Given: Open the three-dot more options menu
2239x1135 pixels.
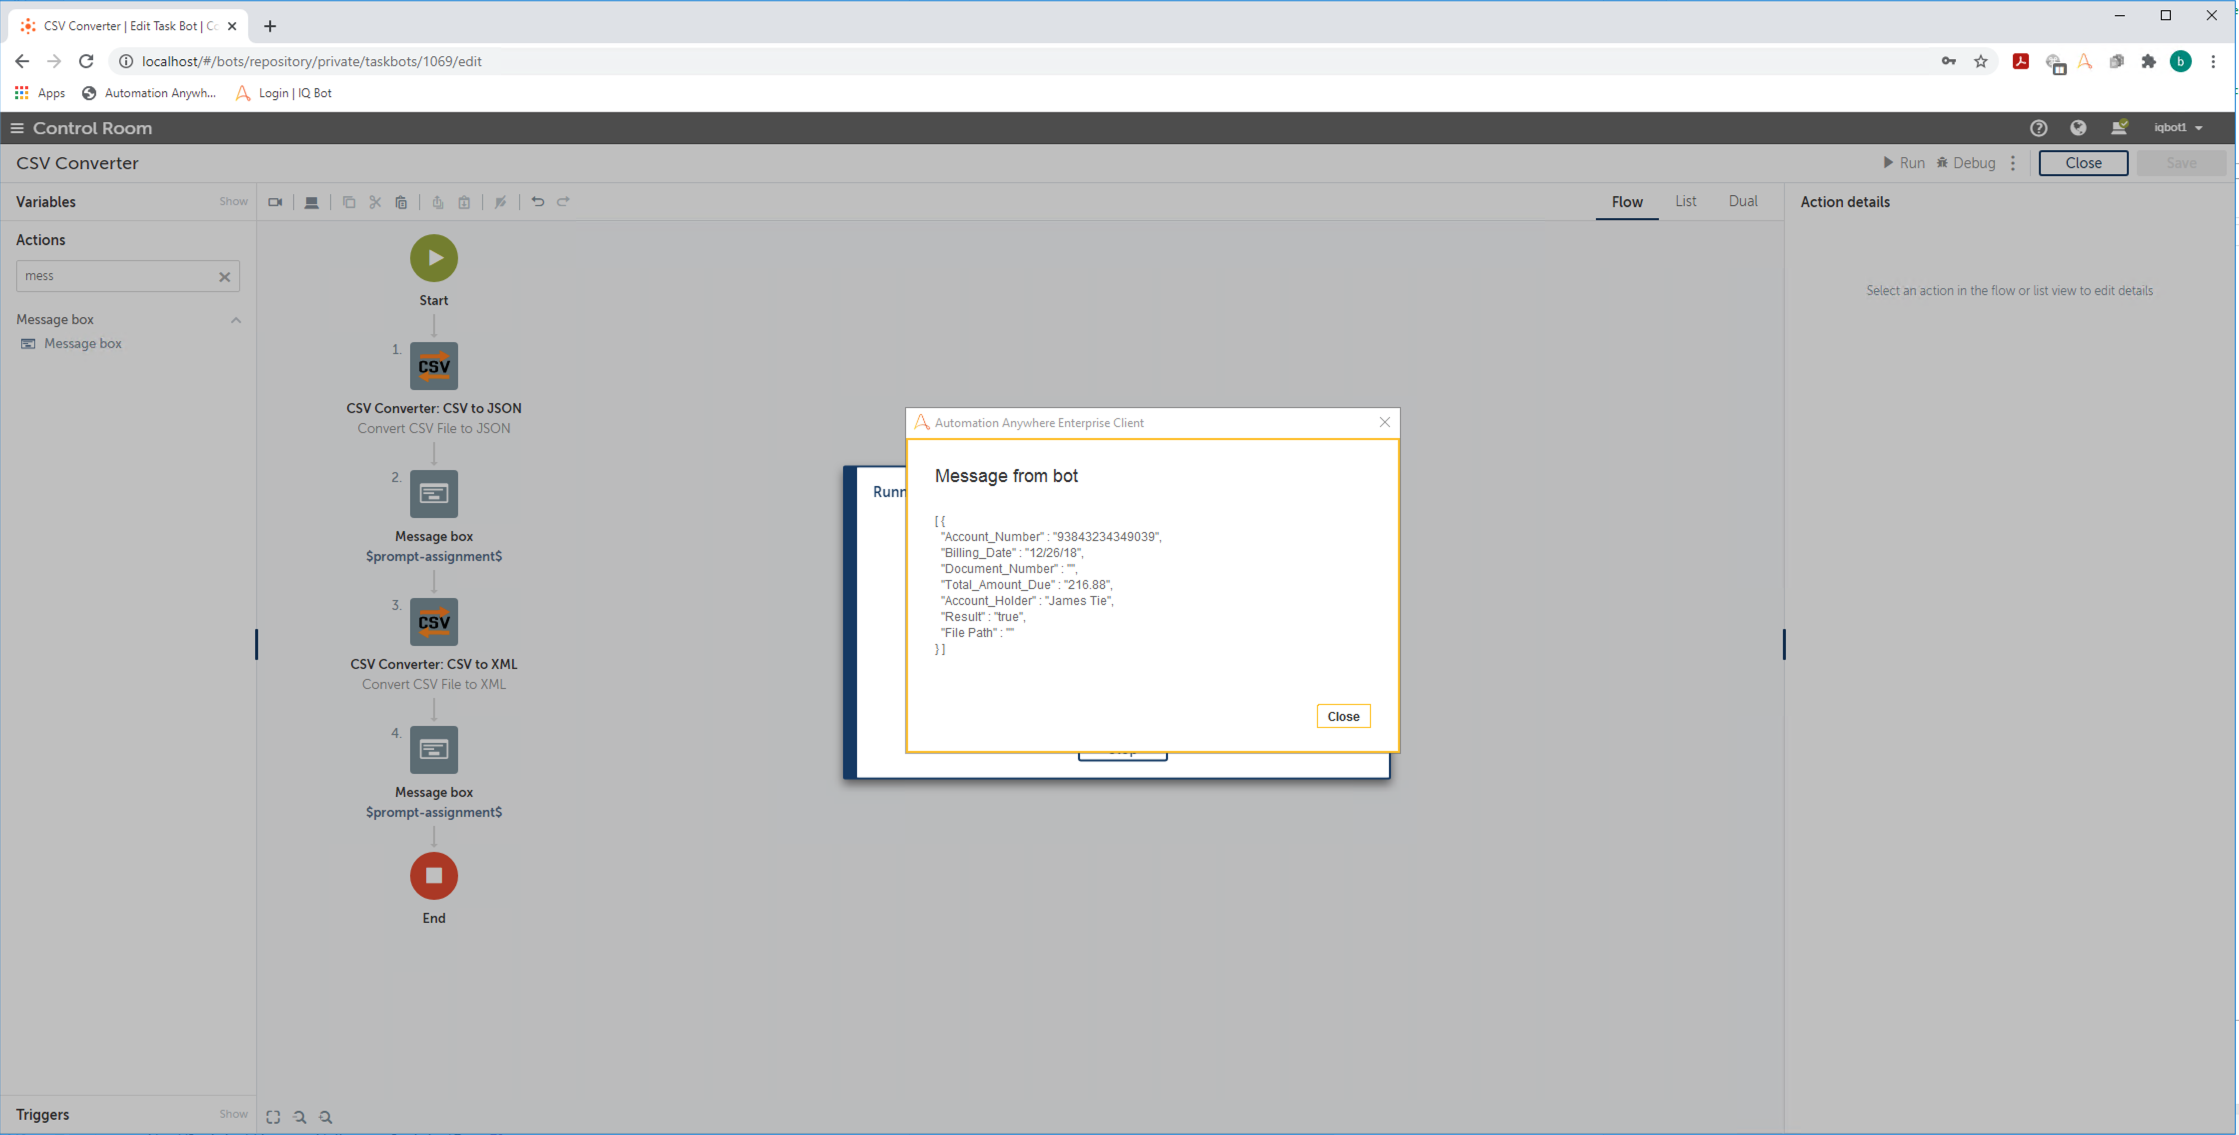Looking at the screenshot, I should [x=2013, y=163].
